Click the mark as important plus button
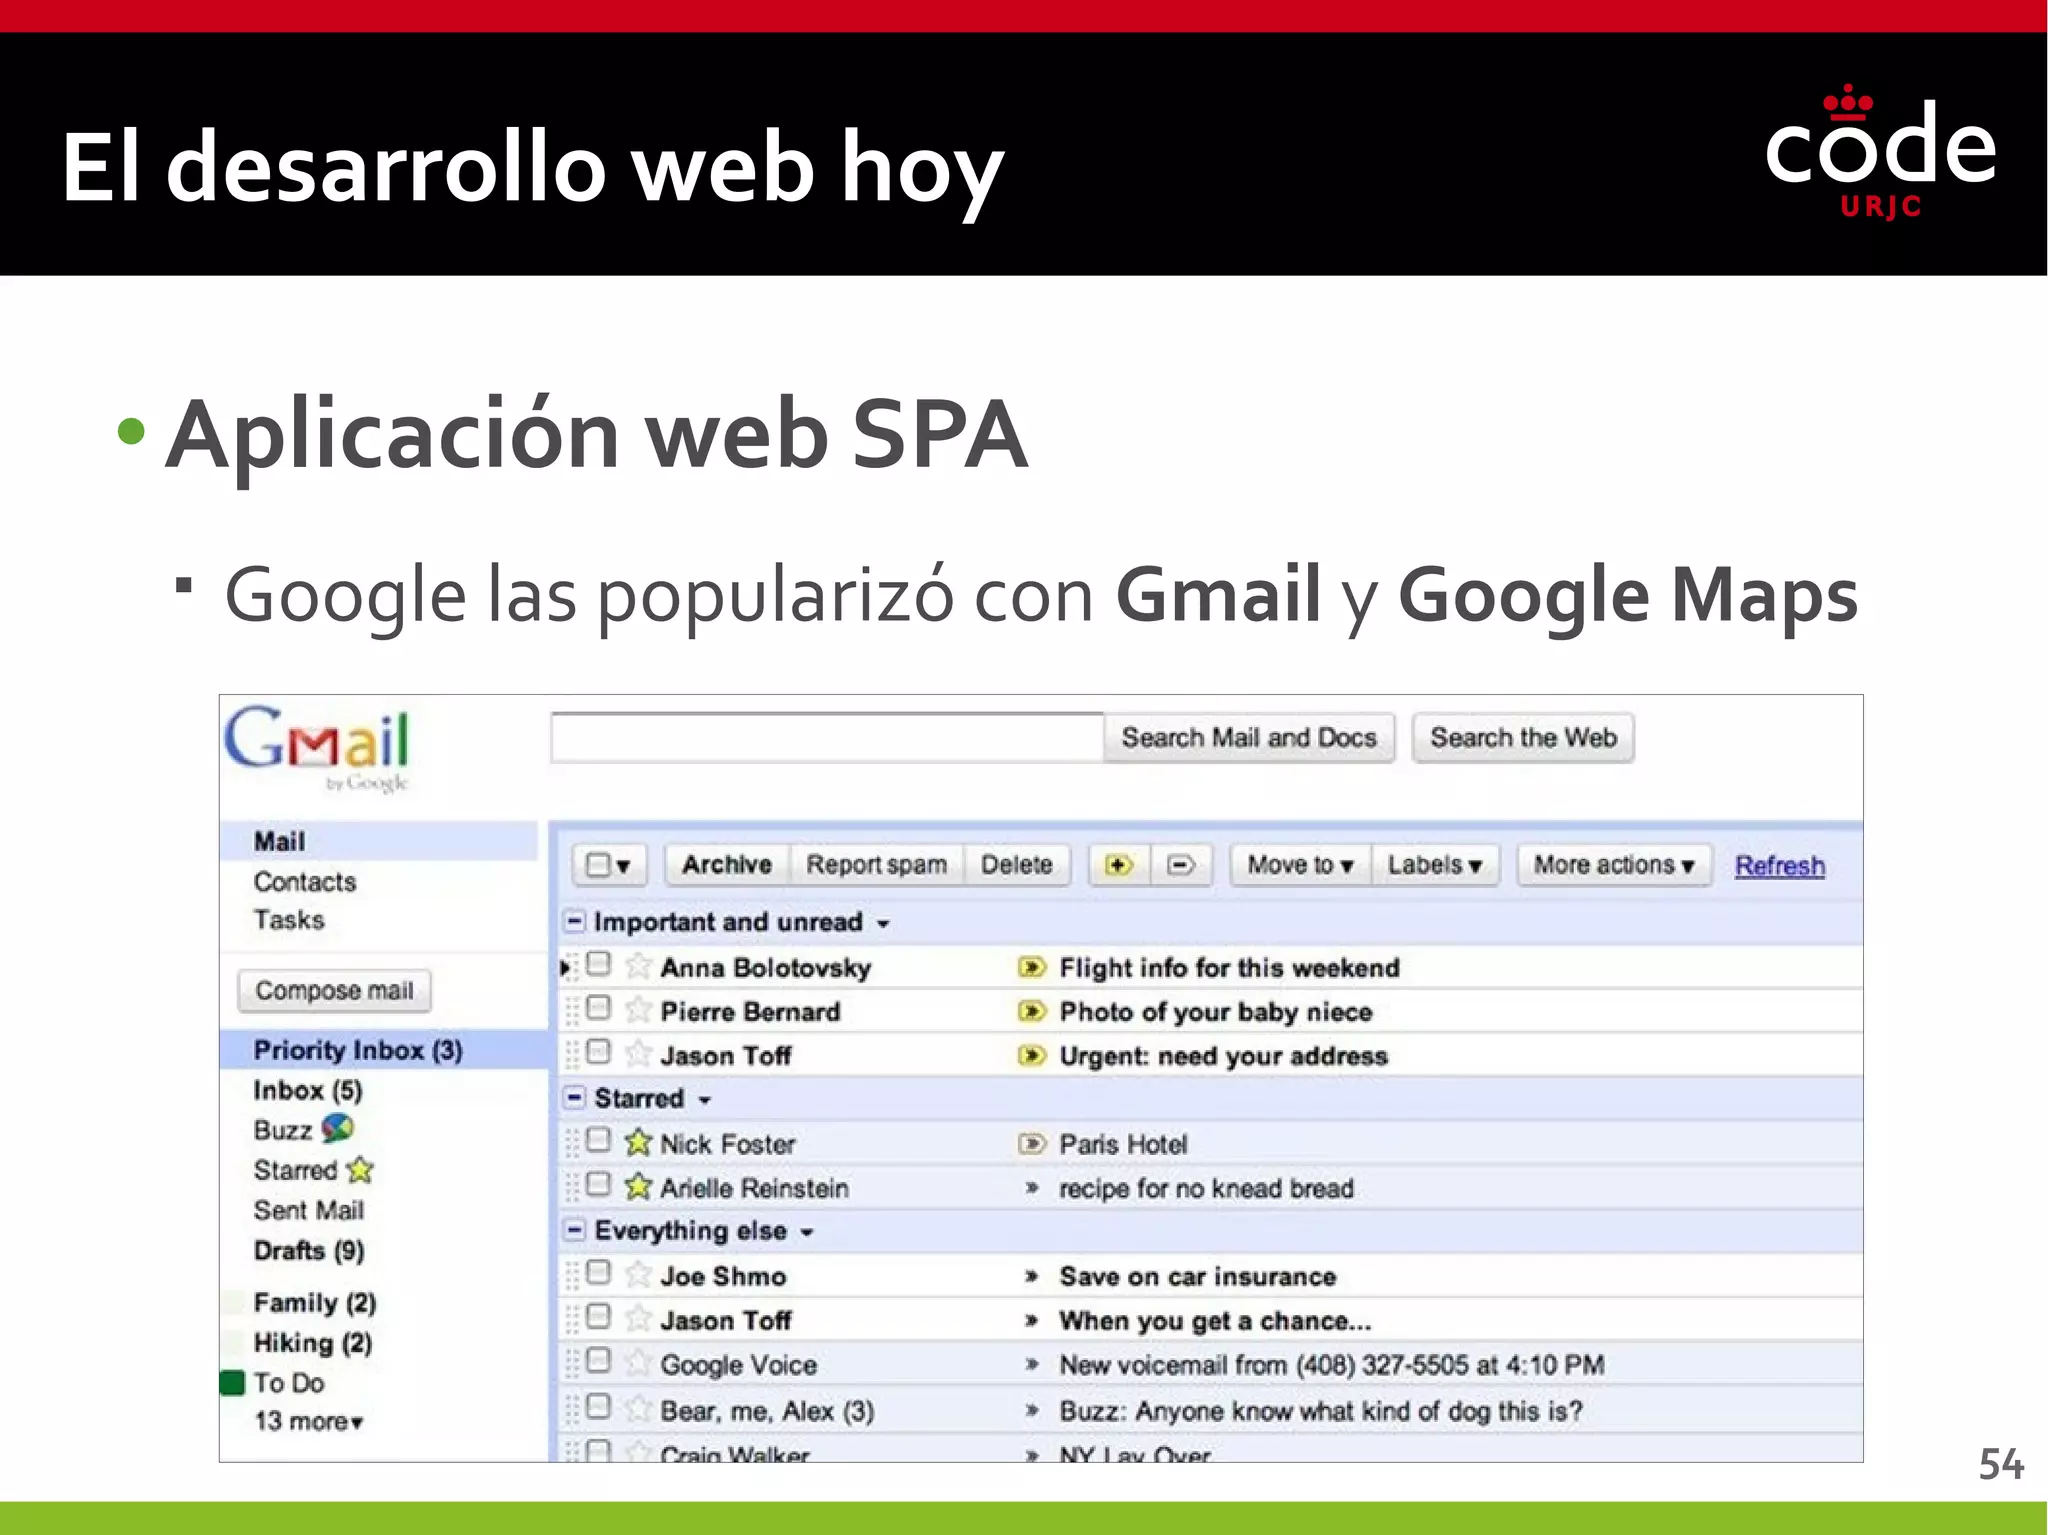The height and width of the screenshot is (1535, 2048). (x=1119, y=865)
